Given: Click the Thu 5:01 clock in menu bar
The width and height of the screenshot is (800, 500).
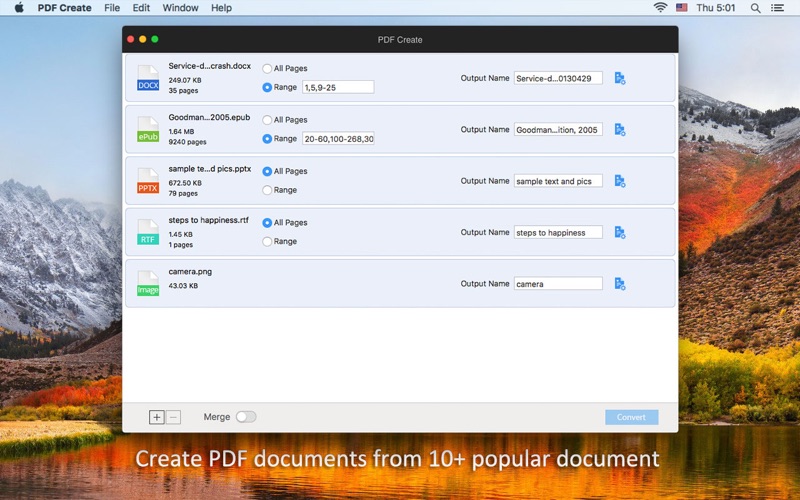Looking at the screenshot, I should click(716, 8).
